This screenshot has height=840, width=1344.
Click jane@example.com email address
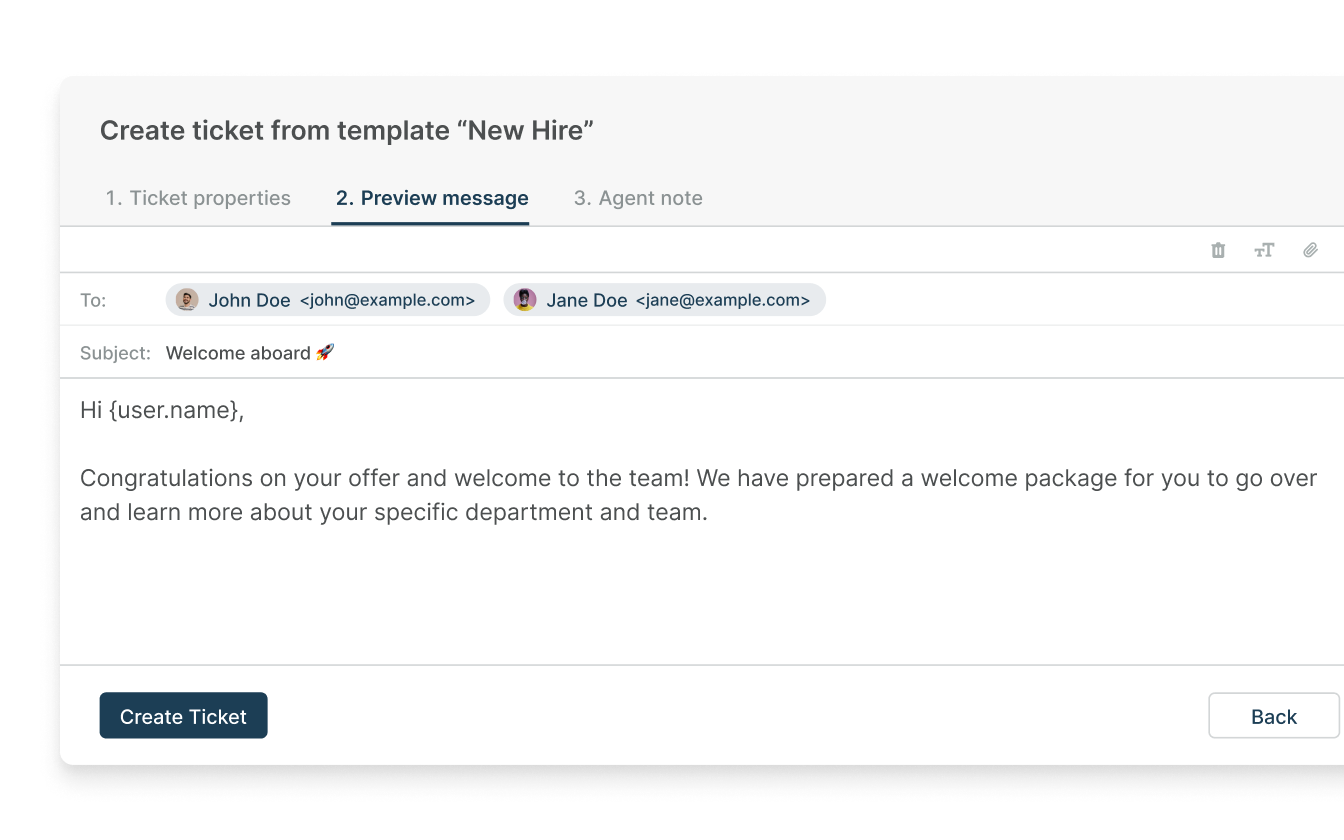click(723, 300)
